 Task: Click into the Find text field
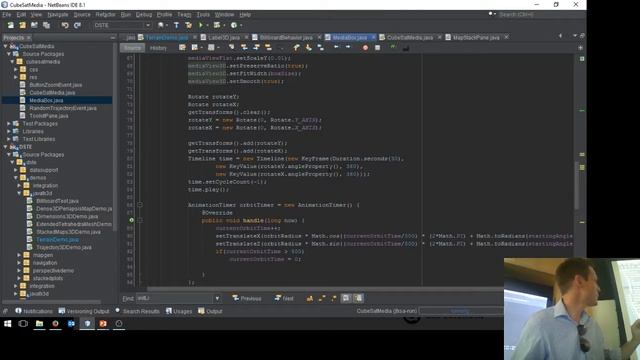pyautogui.click(x=175, y=298)
